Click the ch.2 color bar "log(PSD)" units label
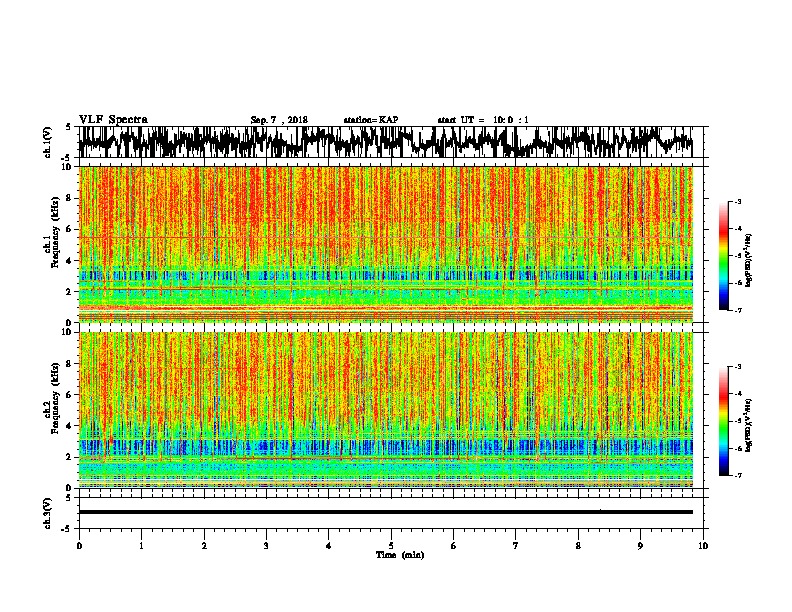The width and height of the screenshot is (792, 612). [748, 426]
